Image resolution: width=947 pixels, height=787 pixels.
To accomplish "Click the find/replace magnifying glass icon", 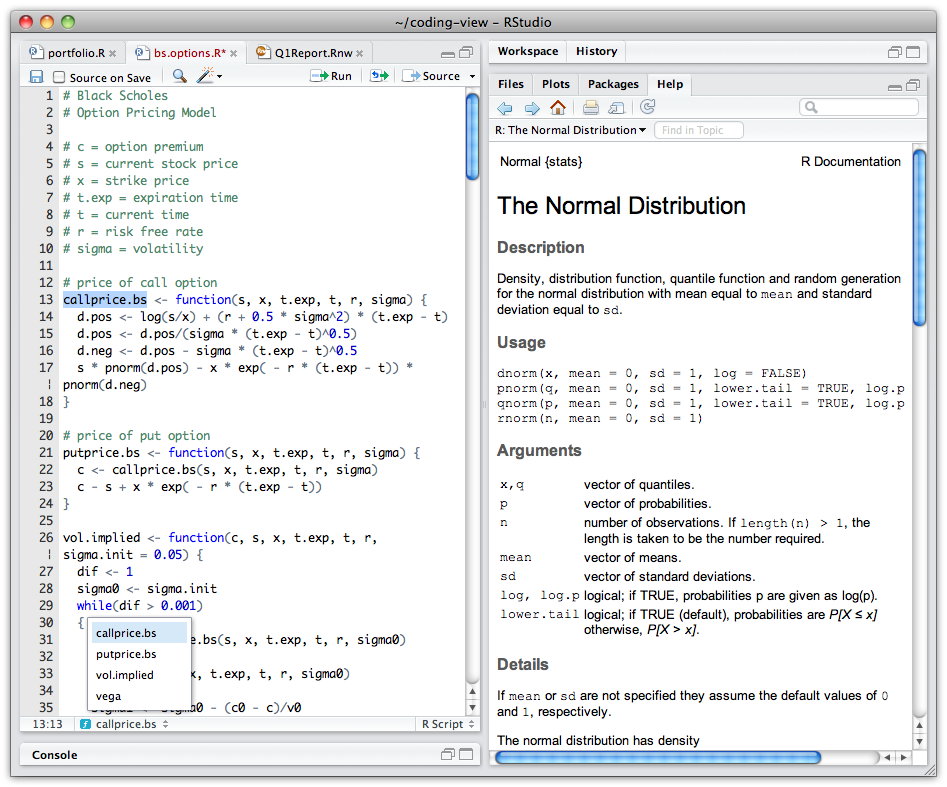I will point(179,76).
